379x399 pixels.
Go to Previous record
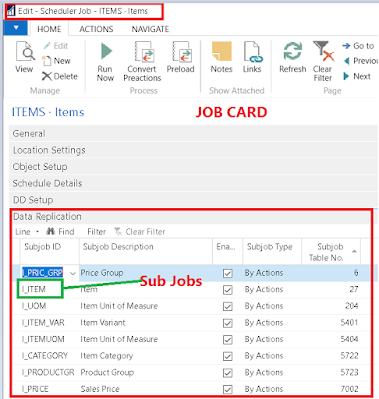[361, 61]
